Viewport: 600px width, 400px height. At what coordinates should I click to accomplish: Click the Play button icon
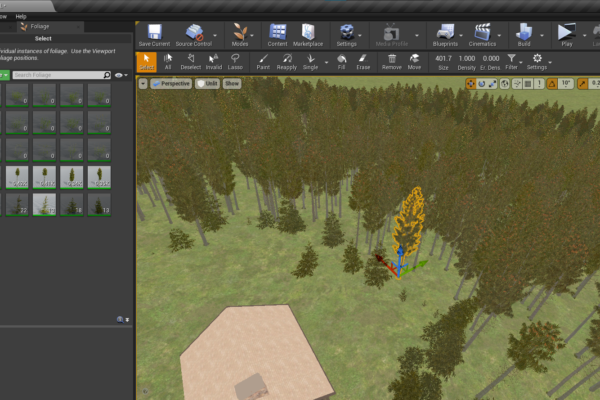tap(566, 32)
